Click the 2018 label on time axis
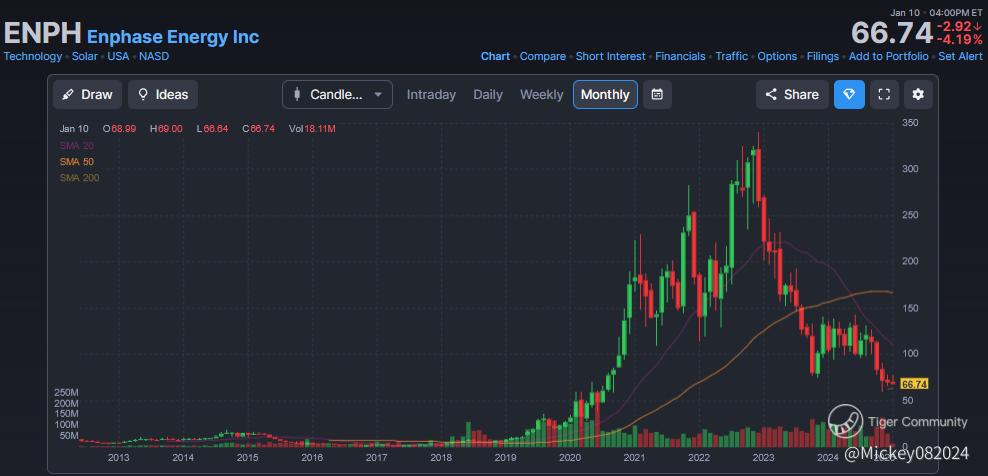This screenshot has height=476, width=988. click(440, 457)
